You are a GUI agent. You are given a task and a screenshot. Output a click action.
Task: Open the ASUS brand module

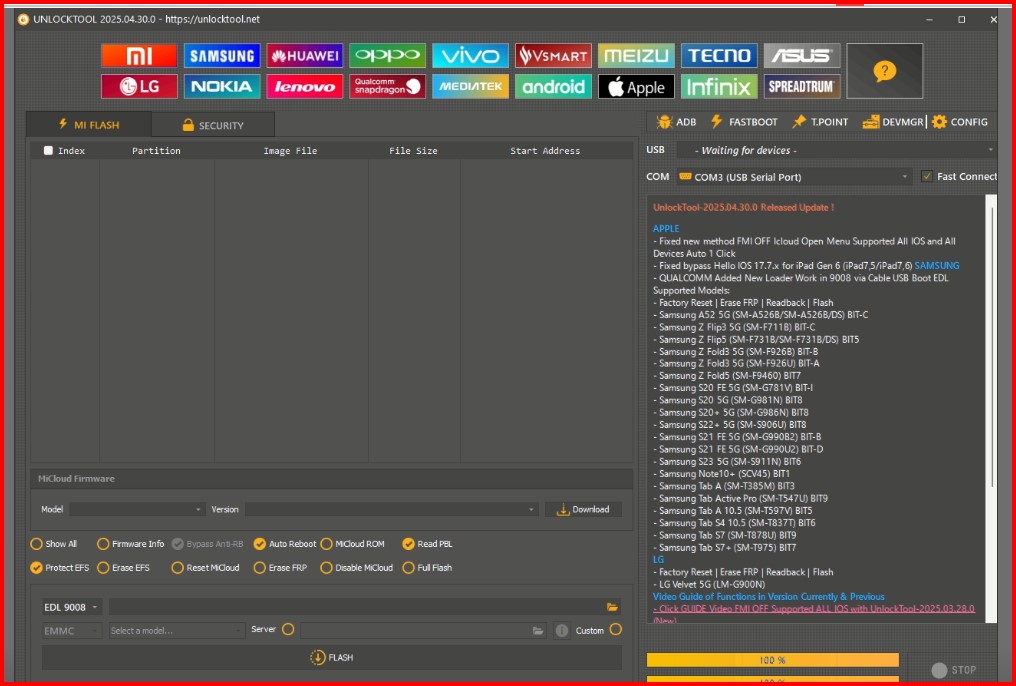point(802,56)
